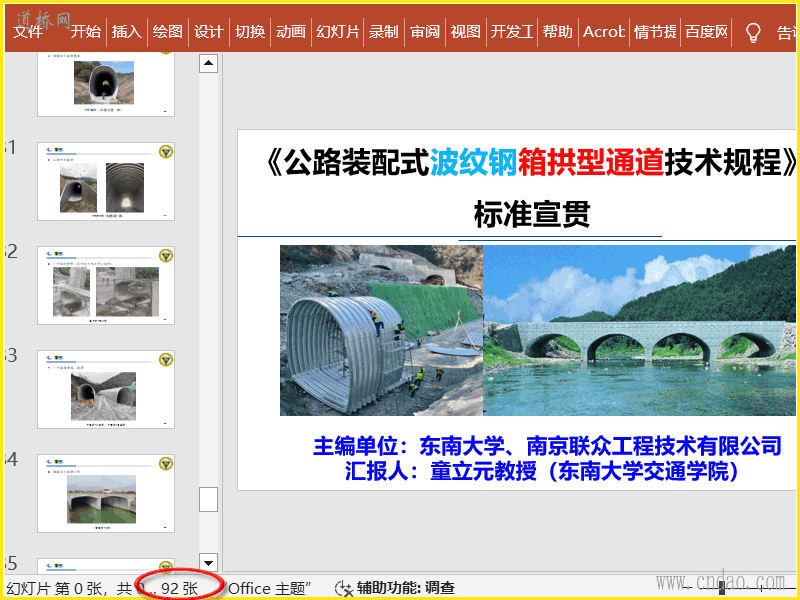Open the 插入 ribbon tab
Viewport: 800px width, 600px height.
(x=126, y=32)
